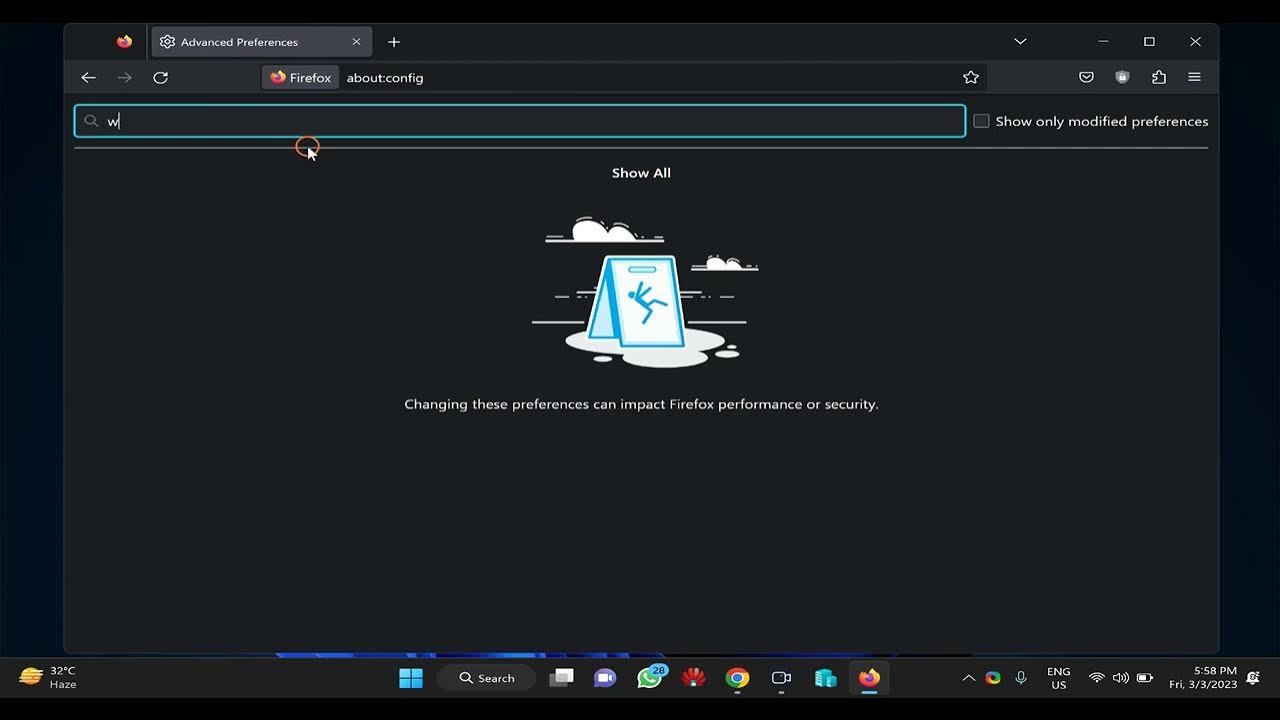Select the Advanced Preferences tab
Image resolution: width=1280 pixels, height=720 pixels.
pos(250,42)
